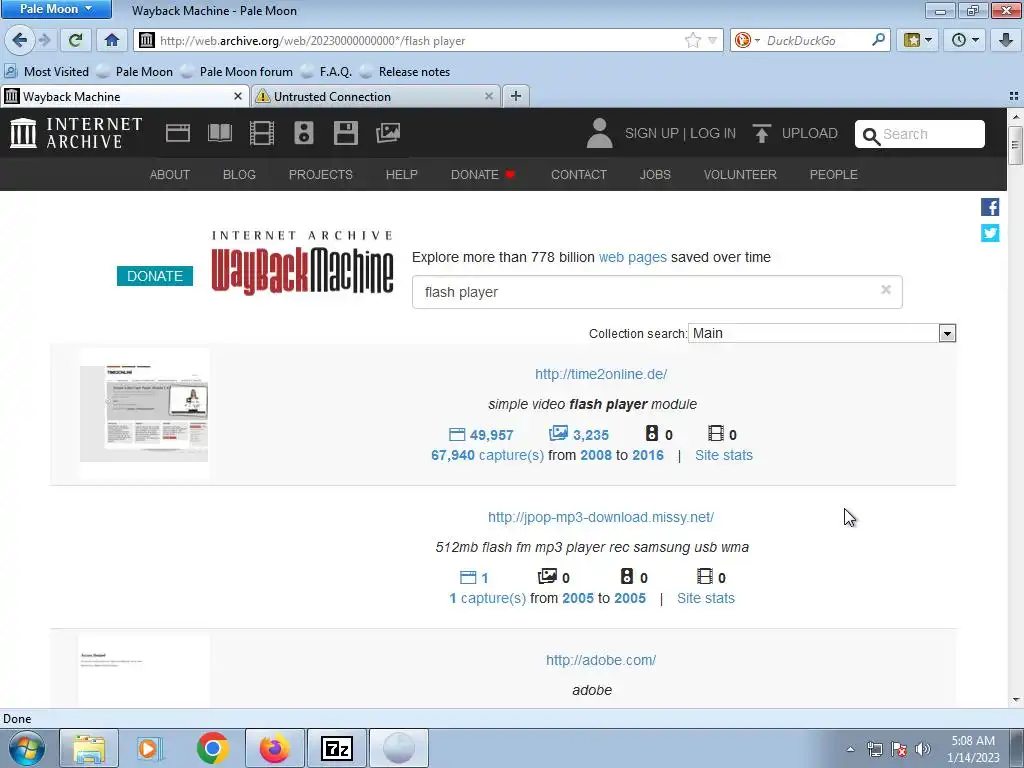Open the DONATE menu item with heart
The width and height of the screenshot is (1024, 768).
(483, 174)
